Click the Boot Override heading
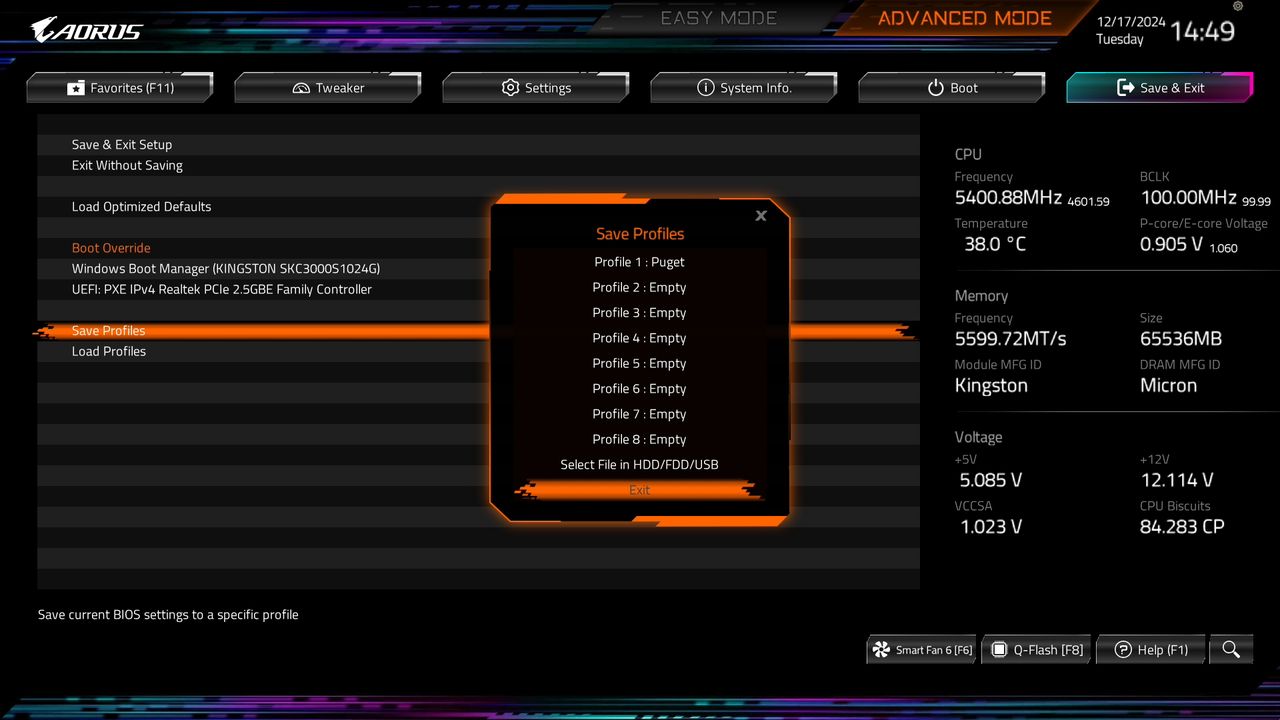The height and width of the screenshot is (720, 1280). (x=111, y=248)
